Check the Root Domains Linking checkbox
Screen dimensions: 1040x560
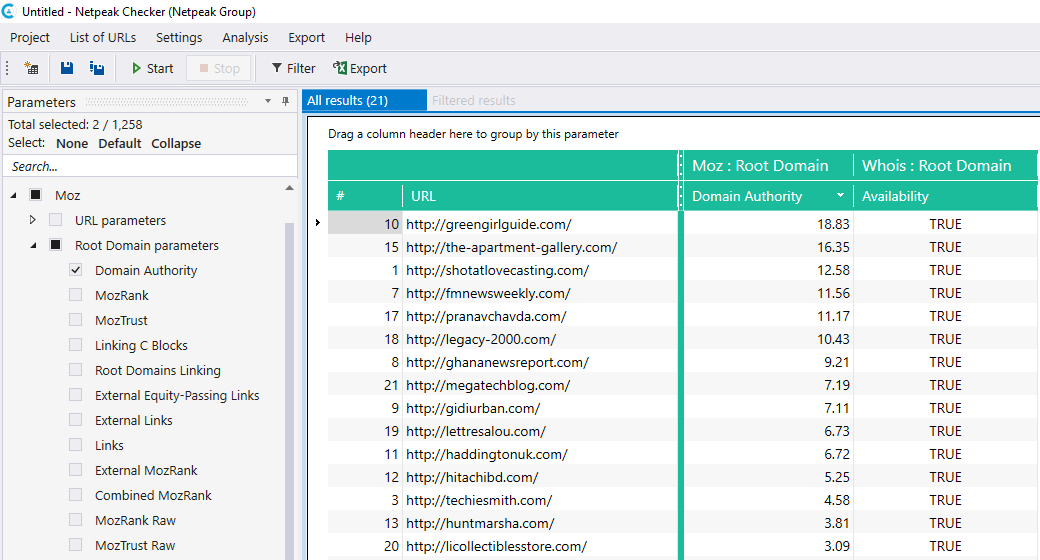(x=76, y=370)
